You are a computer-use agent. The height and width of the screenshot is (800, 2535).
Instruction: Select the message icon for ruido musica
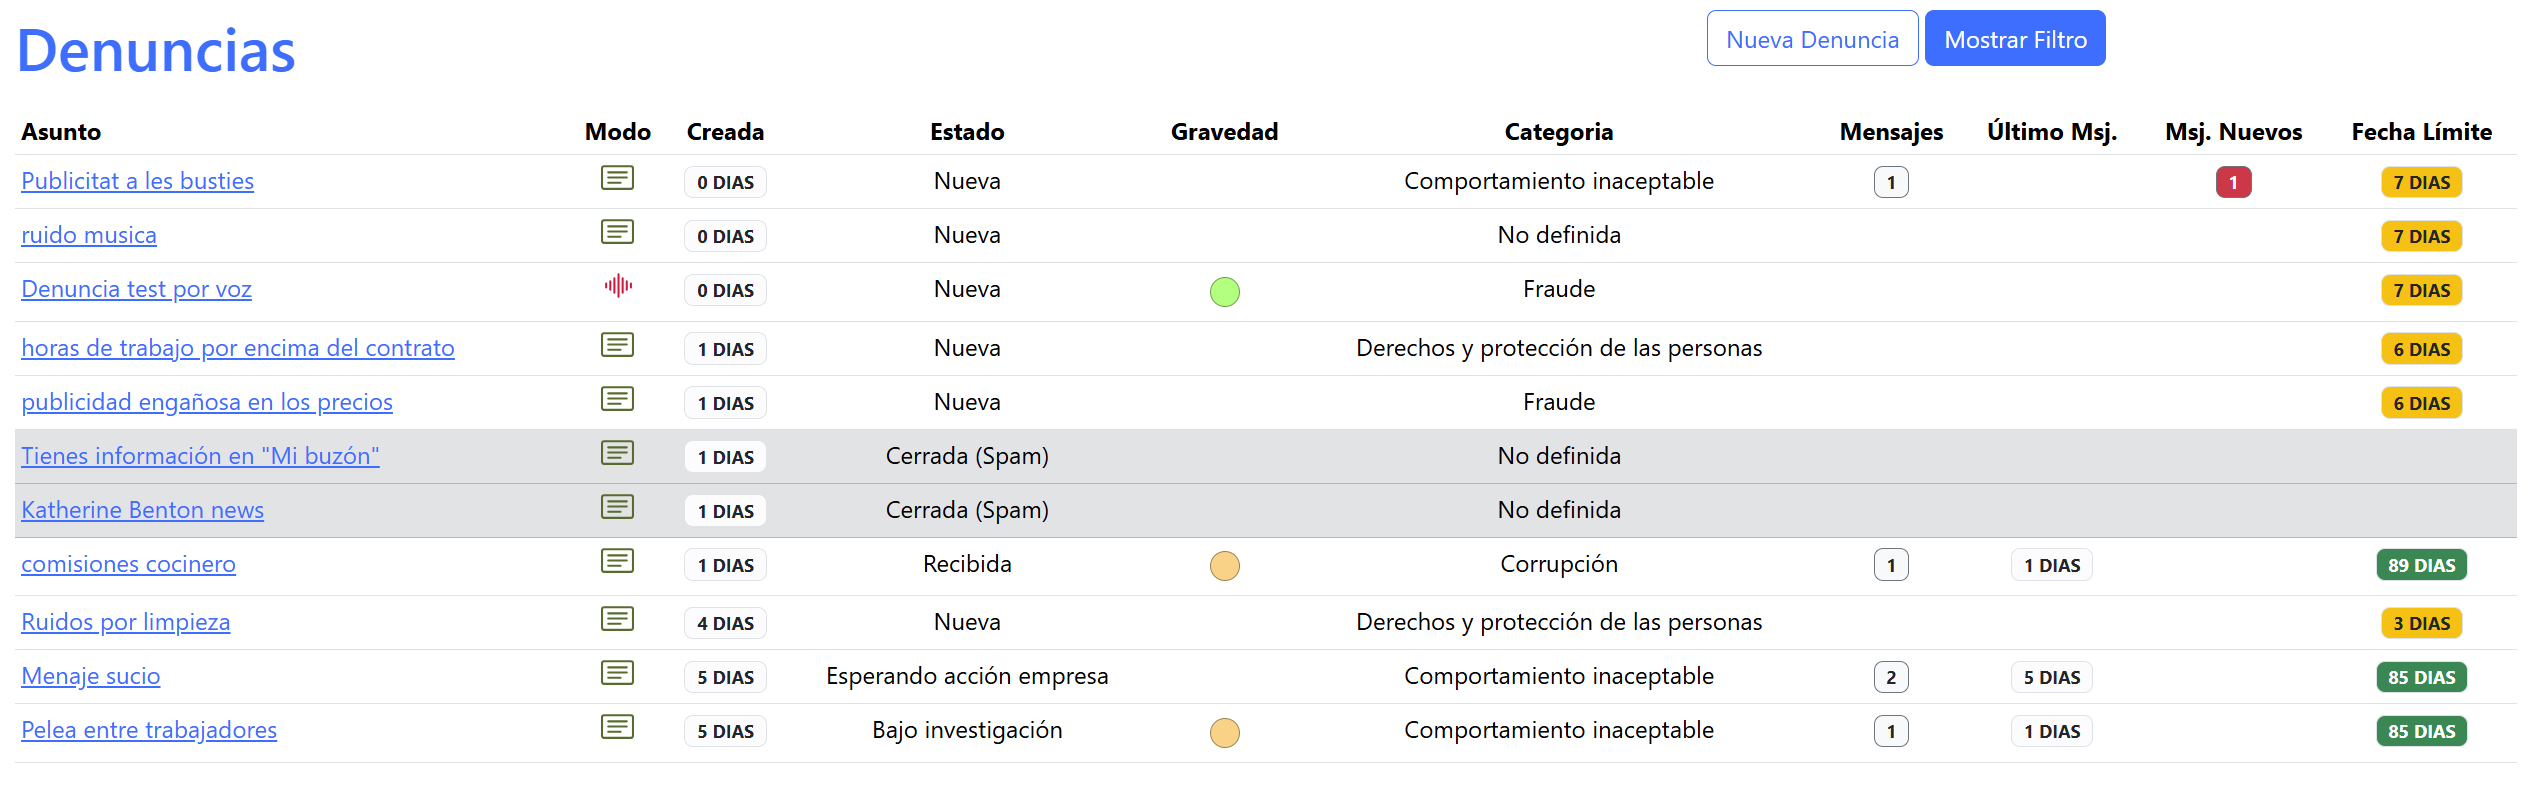[617, 231]
